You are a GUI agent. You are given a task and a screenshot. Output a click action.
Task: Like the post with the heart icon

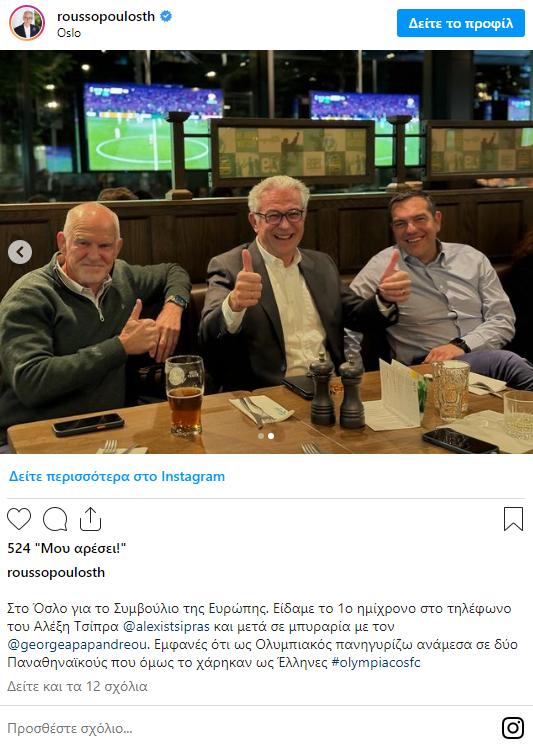[x=19, y=519]
